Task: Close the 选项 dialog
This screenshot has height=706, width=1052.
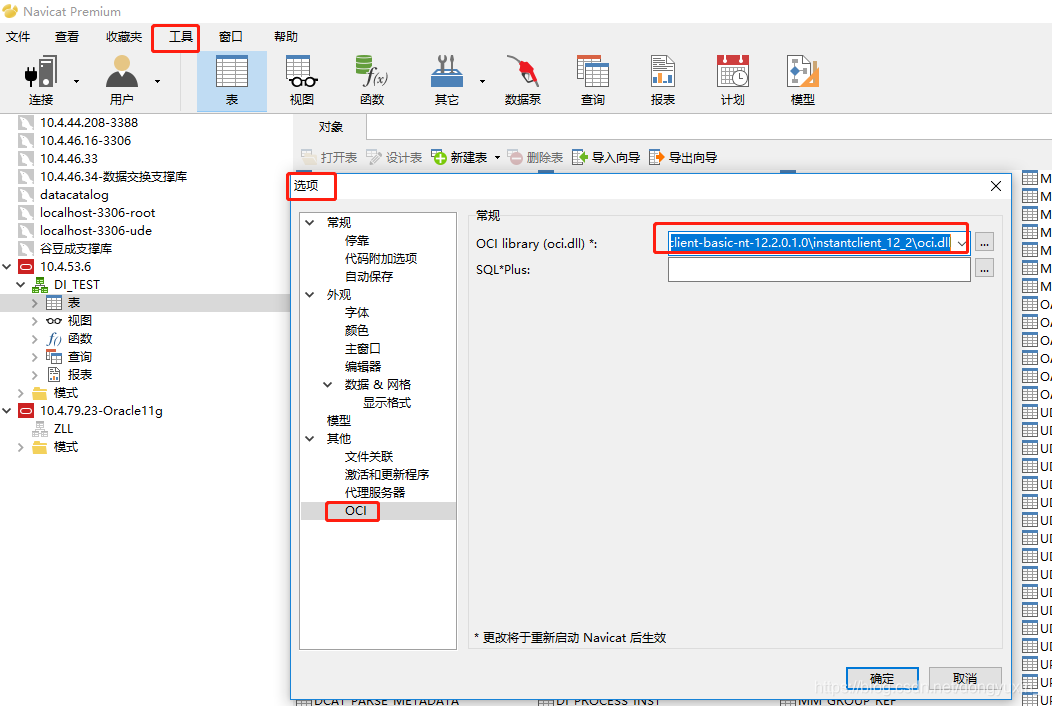Action: 996,186
